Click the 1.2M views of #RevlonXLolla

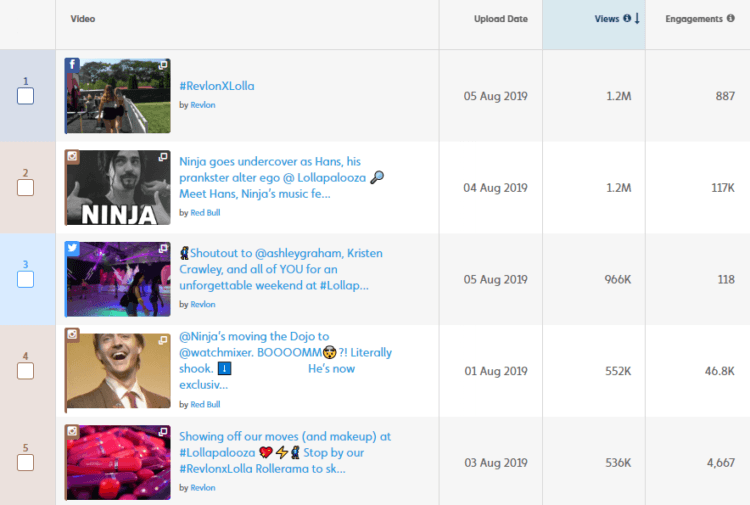[x=618, y=96]
